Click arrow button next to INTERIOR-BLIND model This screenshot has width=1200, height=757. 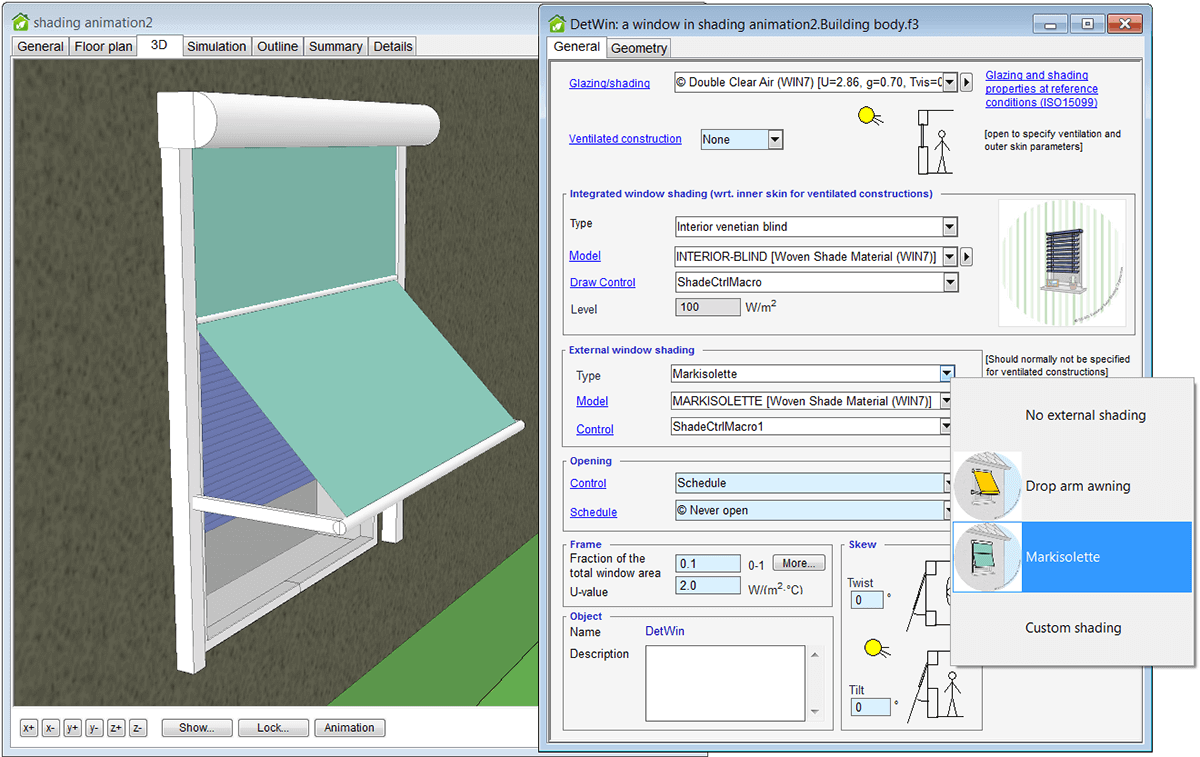[967, 257]
